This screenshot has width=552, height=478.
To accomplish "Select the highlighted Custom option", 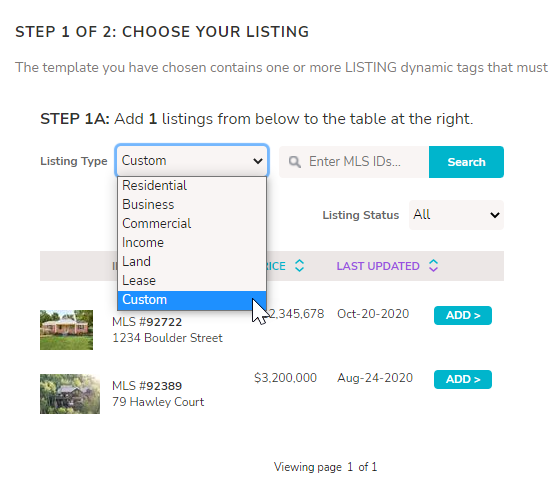I will [192, 300].
